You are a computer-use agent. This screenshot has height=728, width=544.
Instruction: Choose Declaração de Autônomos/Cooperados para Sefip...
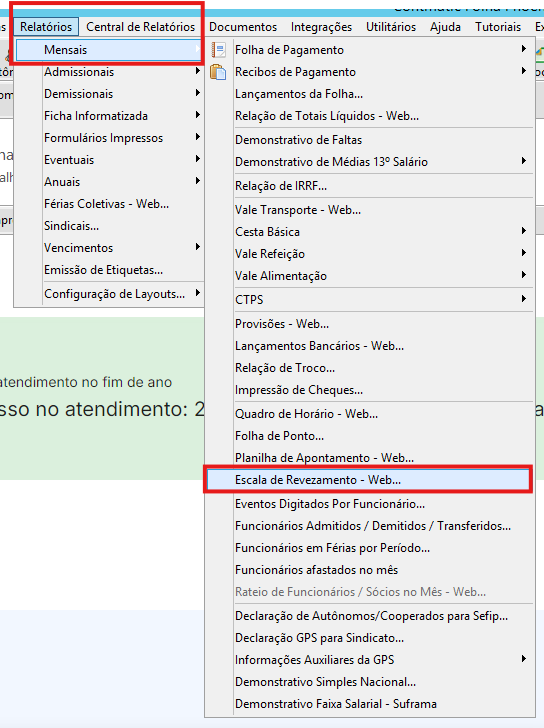(370, 616)
